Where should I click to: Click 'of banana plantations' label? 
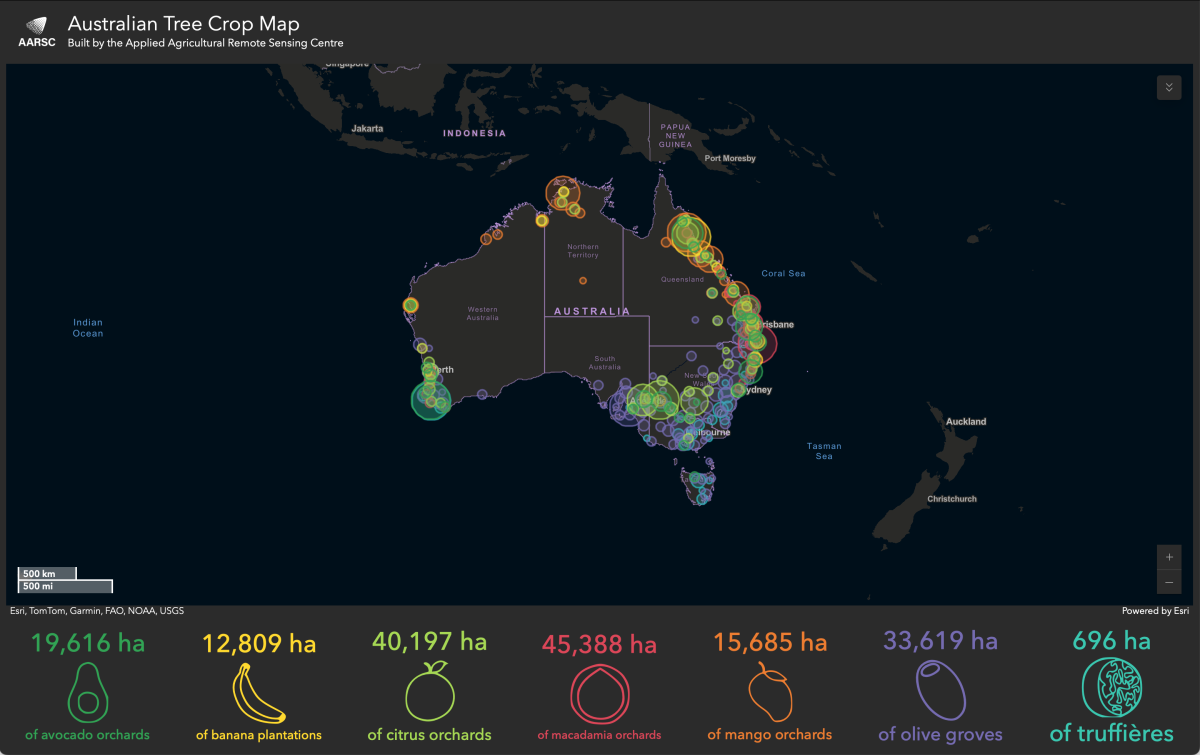[259, 735]
